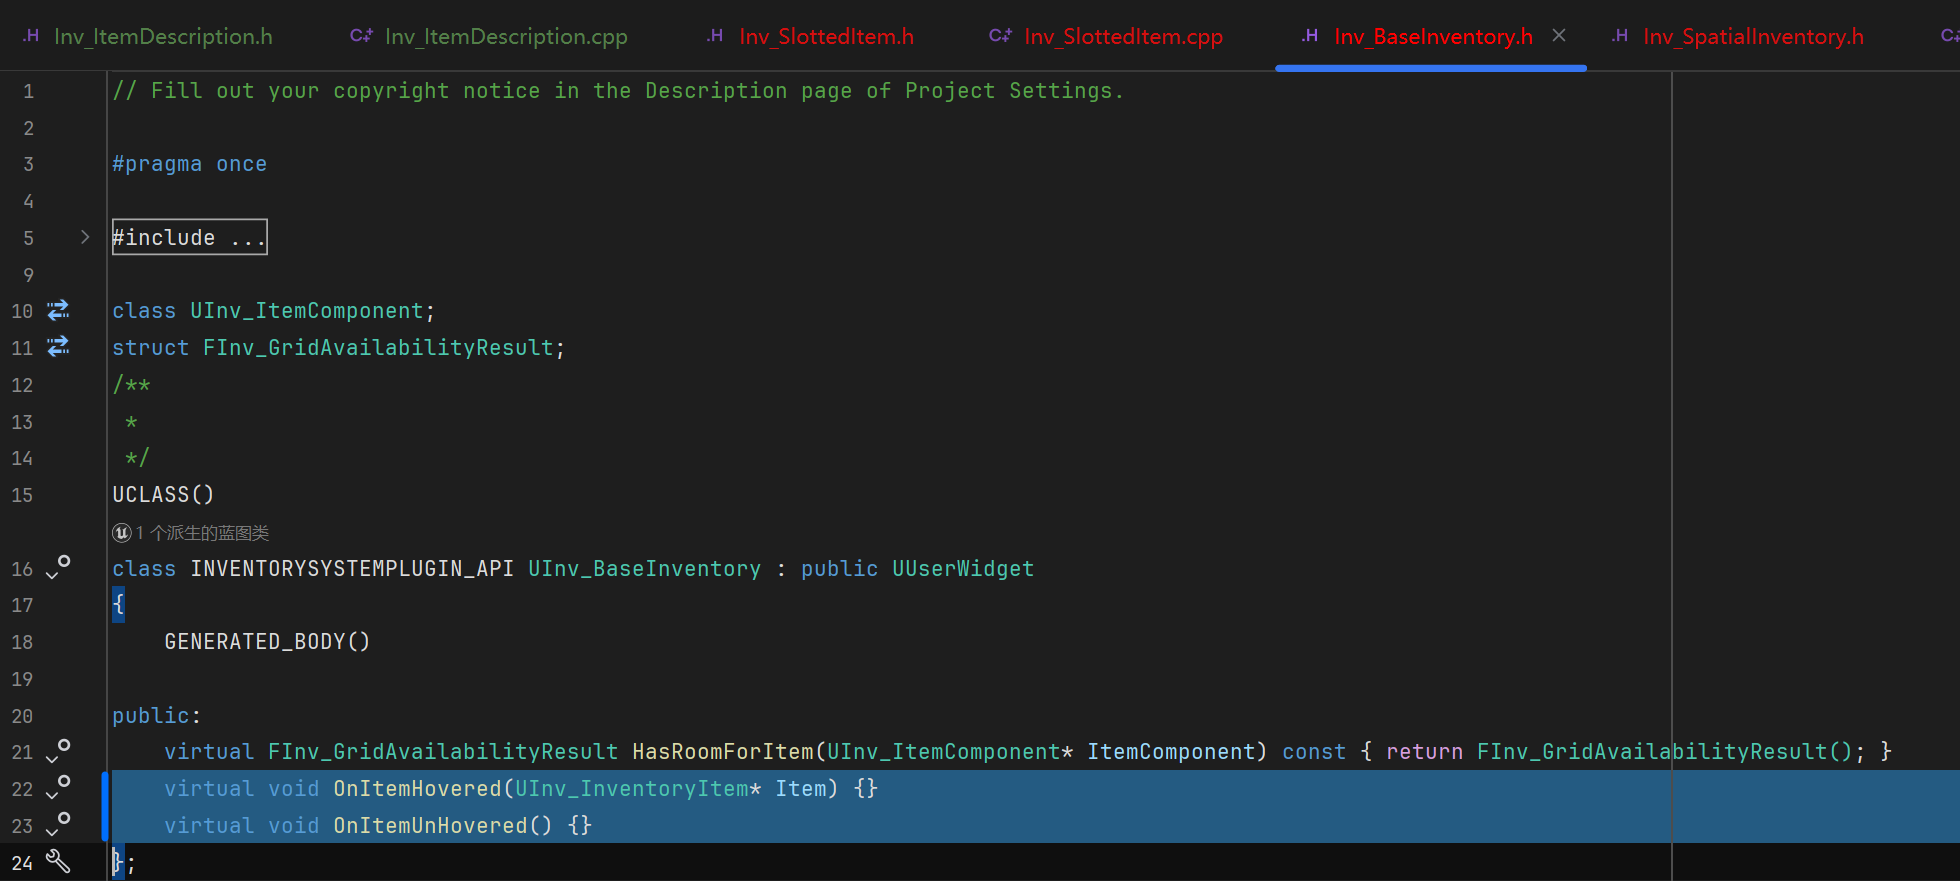Click the C++ file icon of Inv_ItemDescription.cpp tab
Image resolution: width=1960 pixels, height=881 pixels.
pos(361,36)
